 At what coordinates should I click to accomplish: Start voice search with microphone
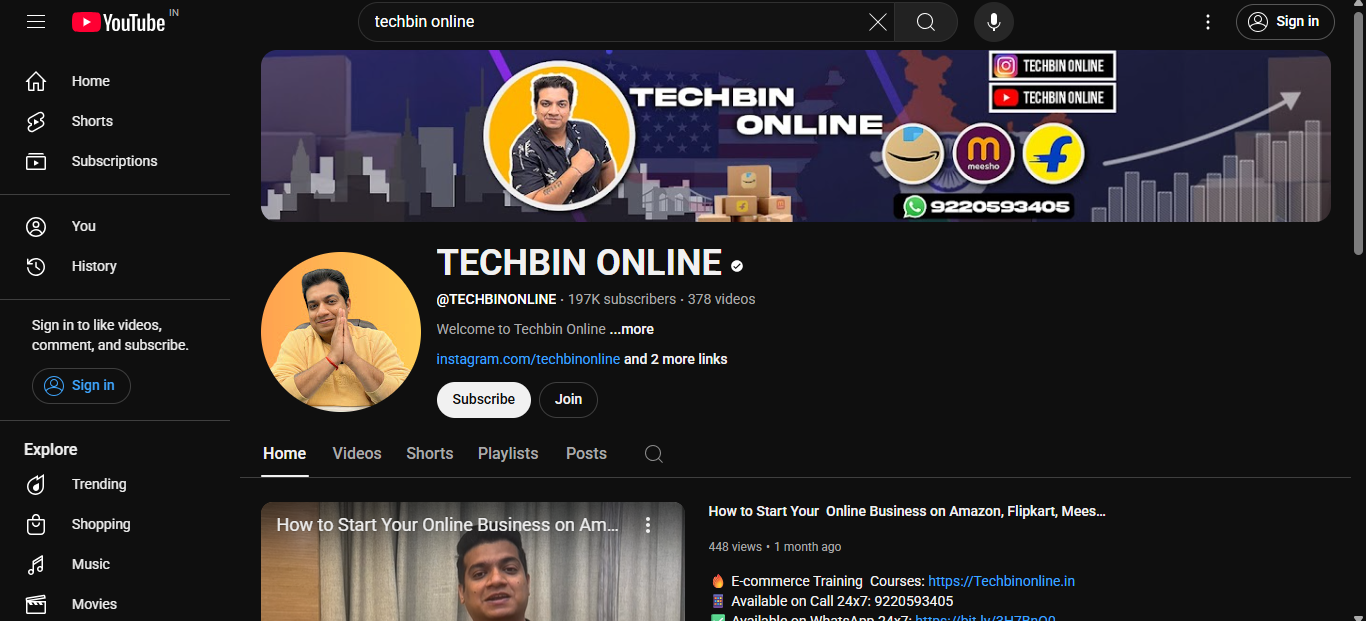coord(993,22)
